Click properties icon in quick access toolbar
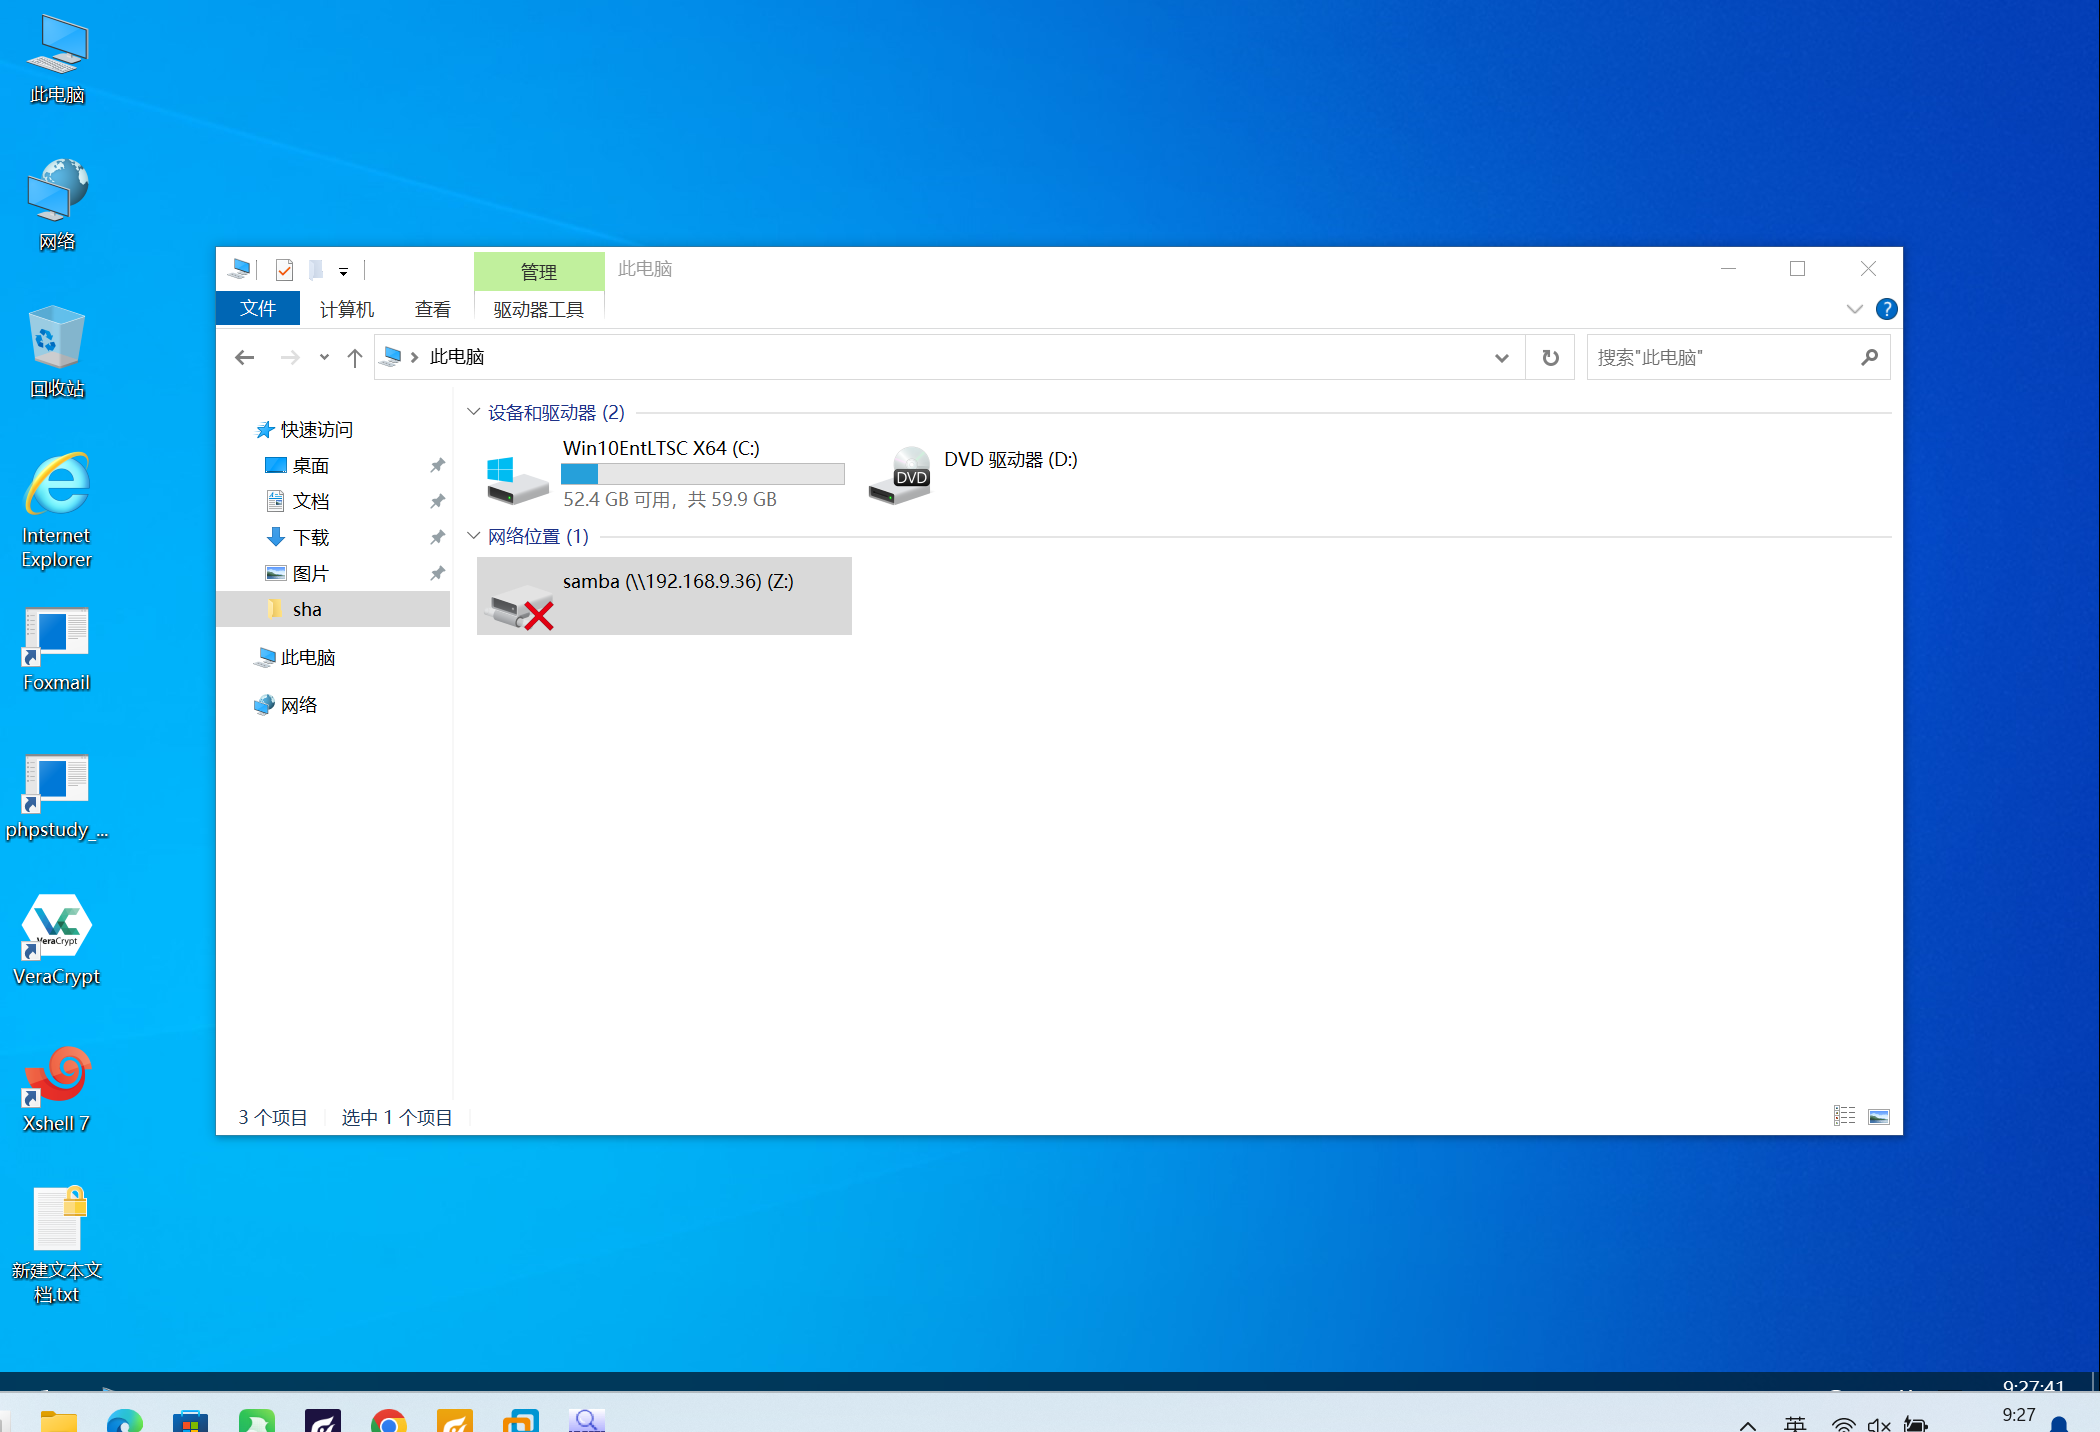The image size is (2100, 1432). coord(284,269)
